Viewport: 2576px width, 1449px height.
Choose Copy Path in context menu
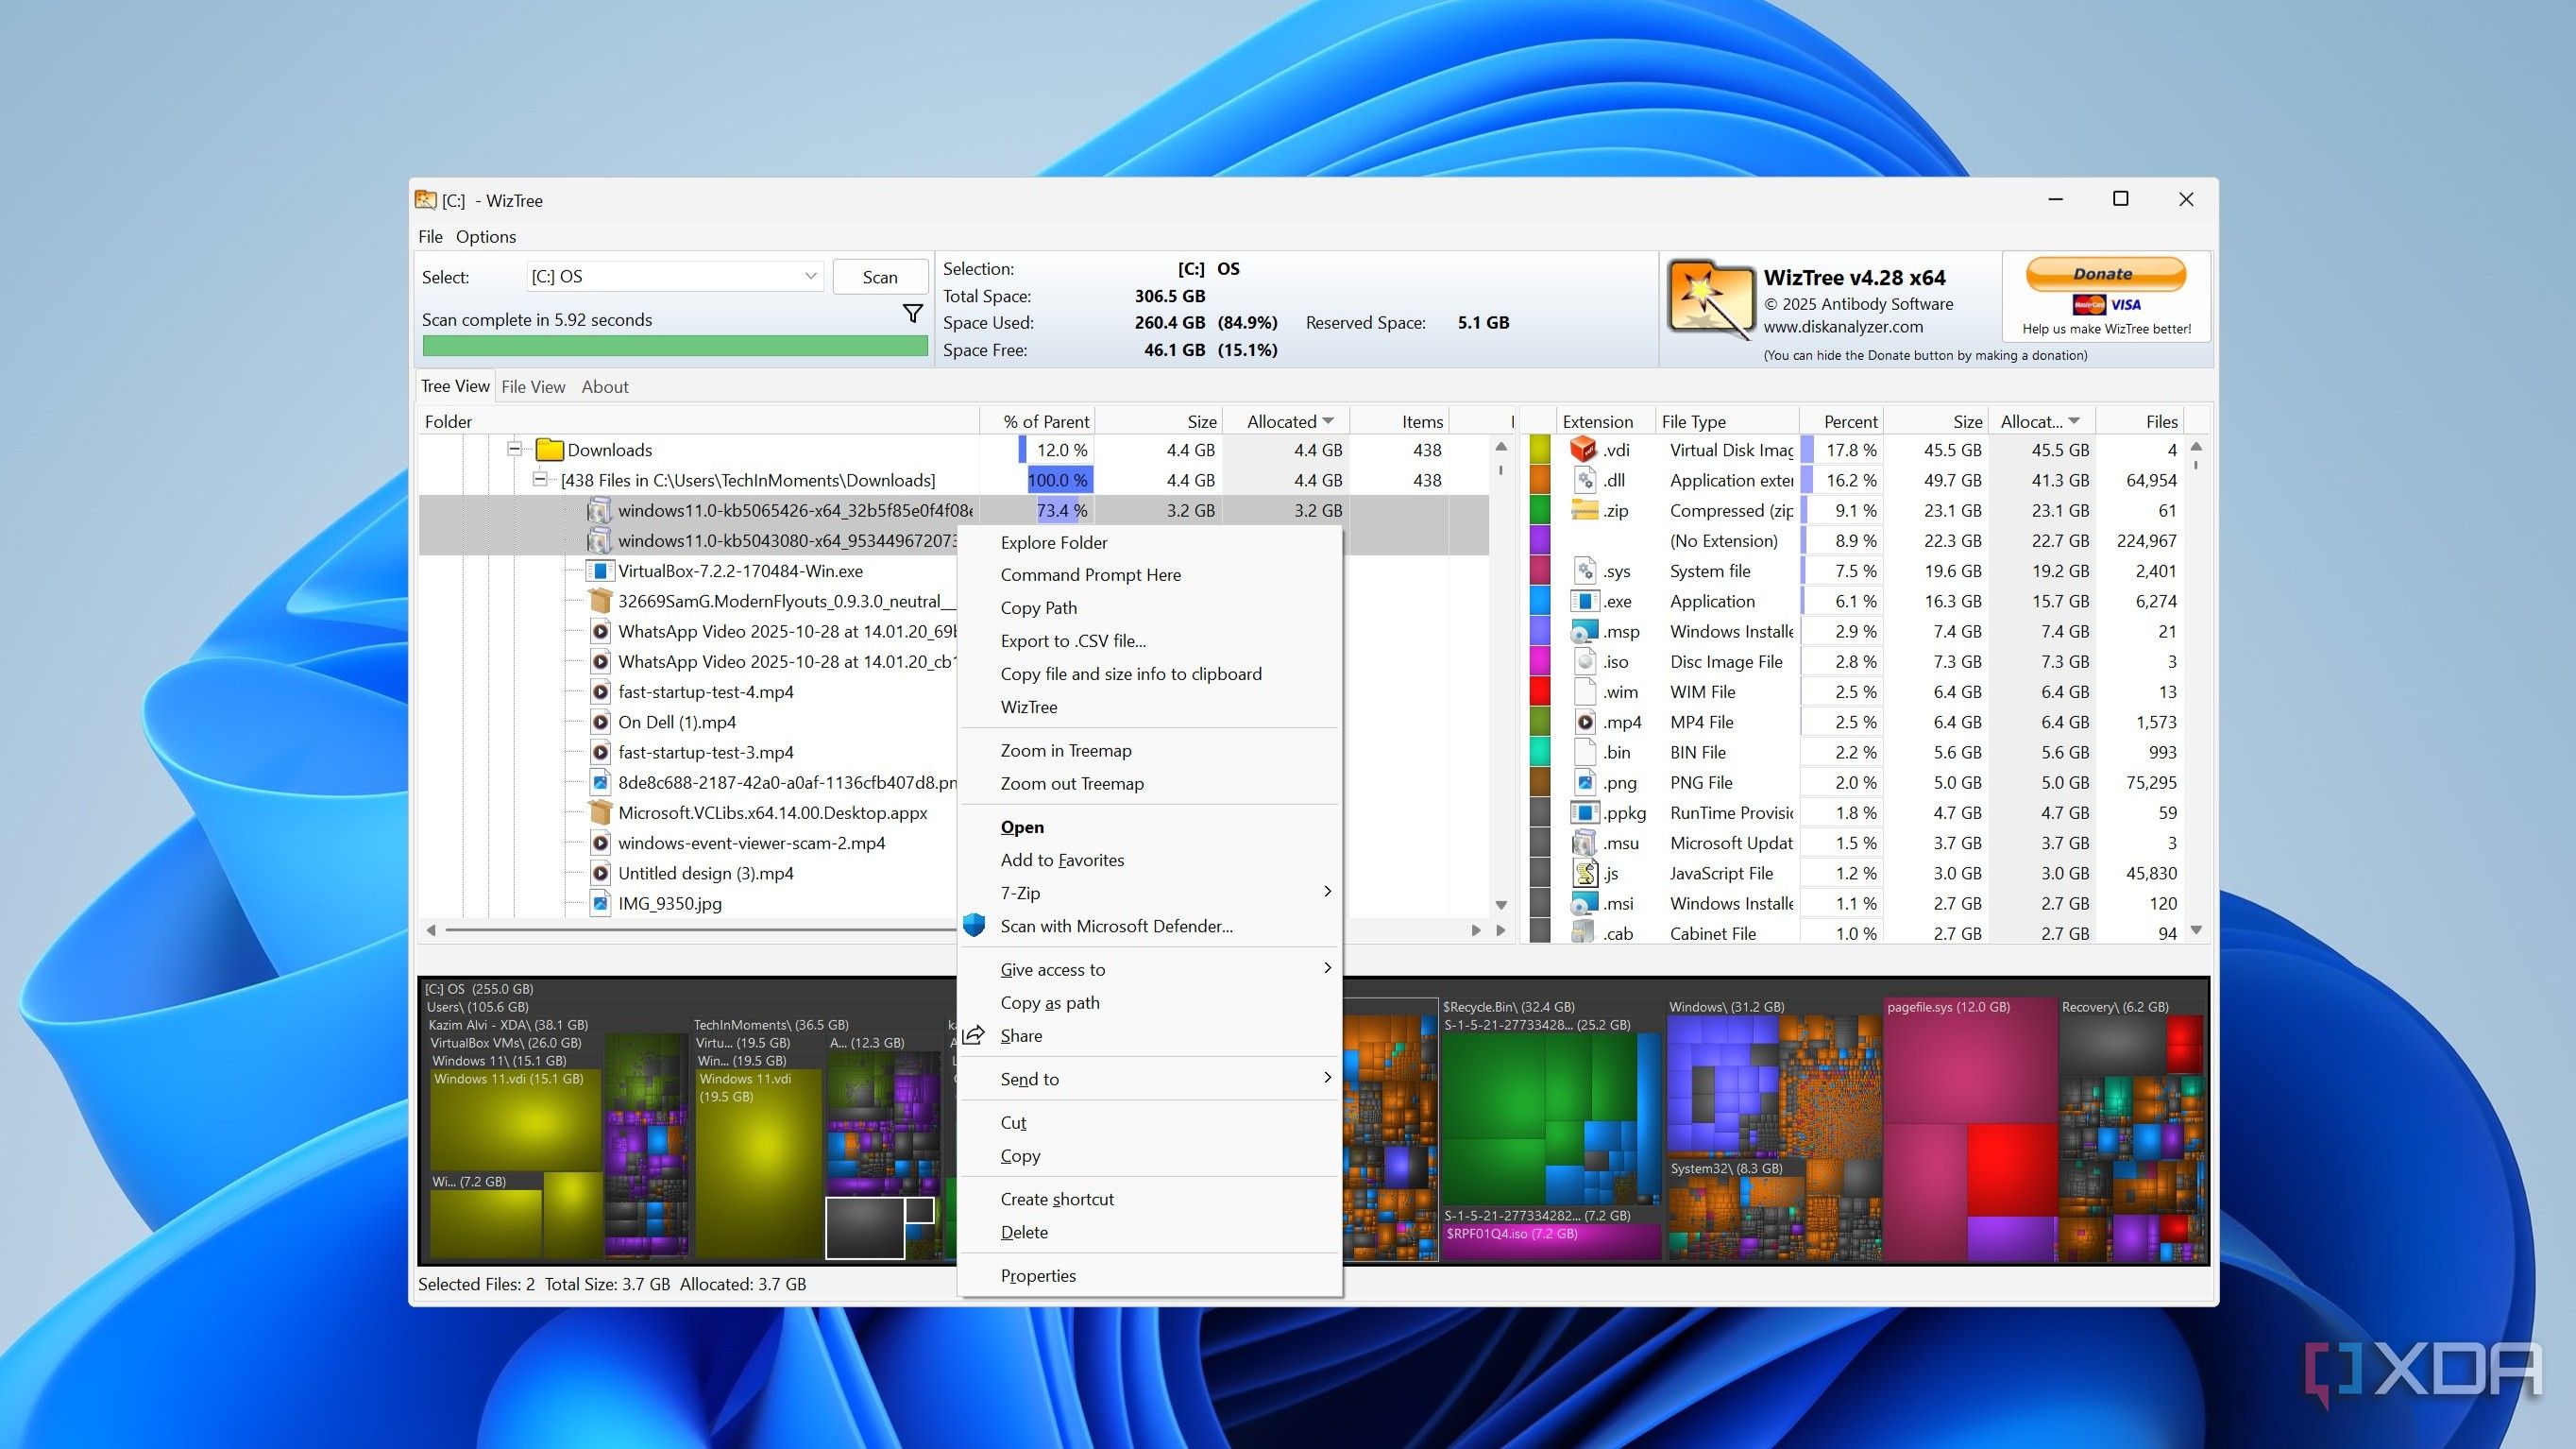pyautogui.click(x=1150, y=608)
